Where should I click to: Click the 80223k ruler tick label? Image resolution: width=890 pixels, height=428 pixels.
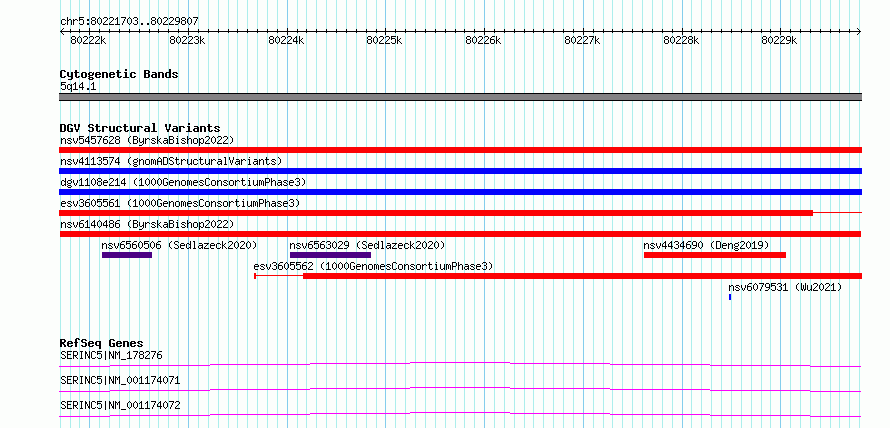(187, 40)
